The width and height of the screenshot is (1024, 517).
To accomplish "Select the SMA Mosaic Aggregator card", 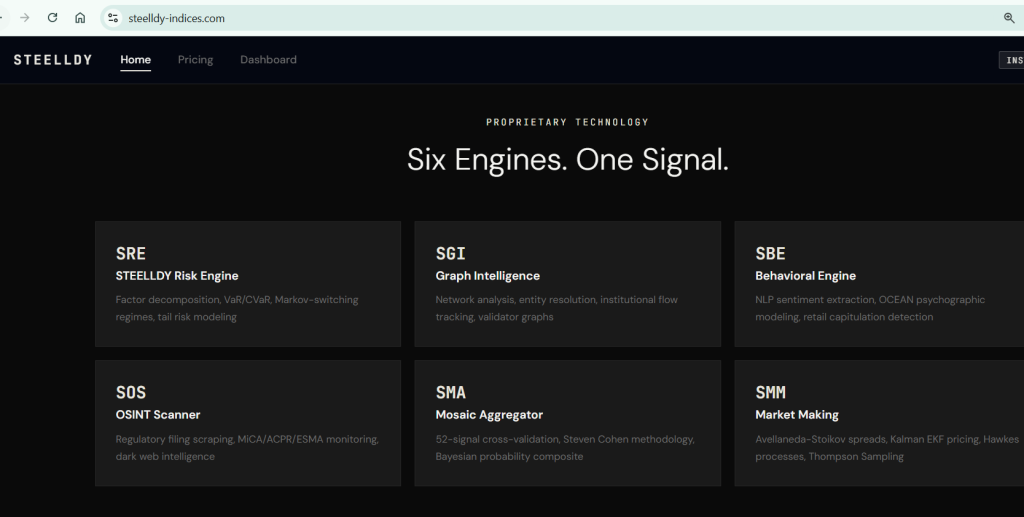I will click(568, 423).
